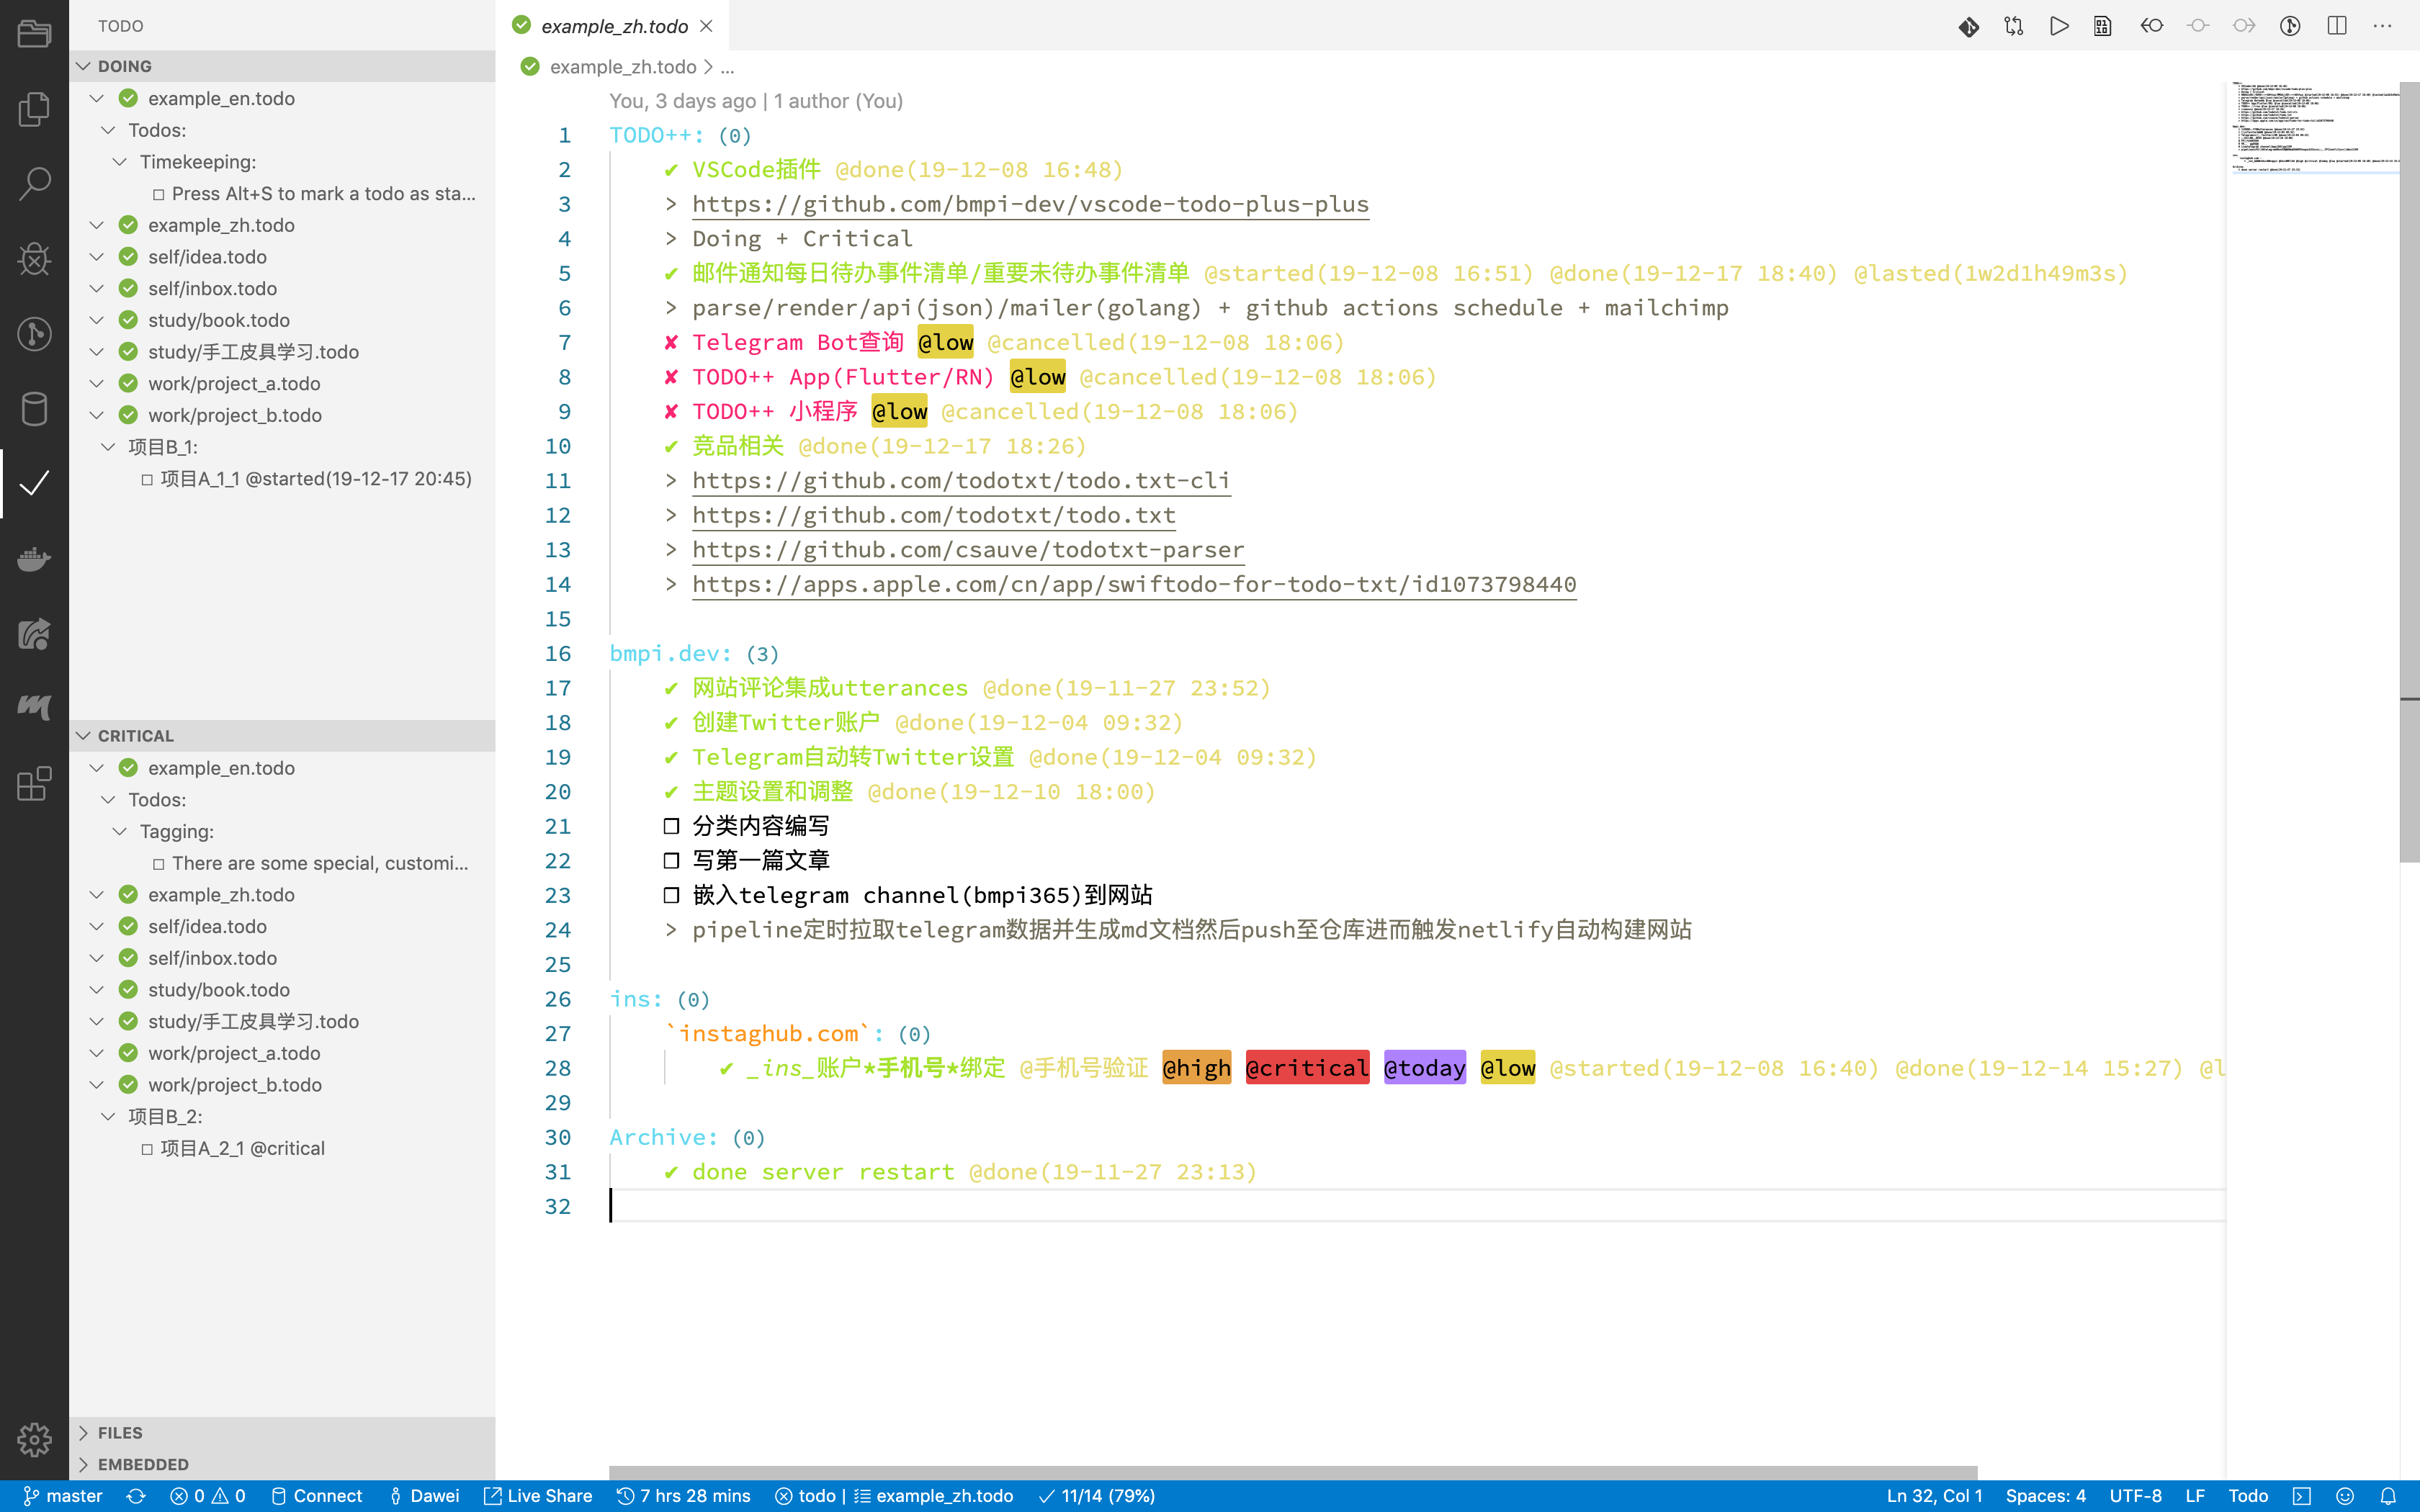Open the Extensions view icon
The height and width of the screenshot is (1512, 2420).
(x=34, y=783)
